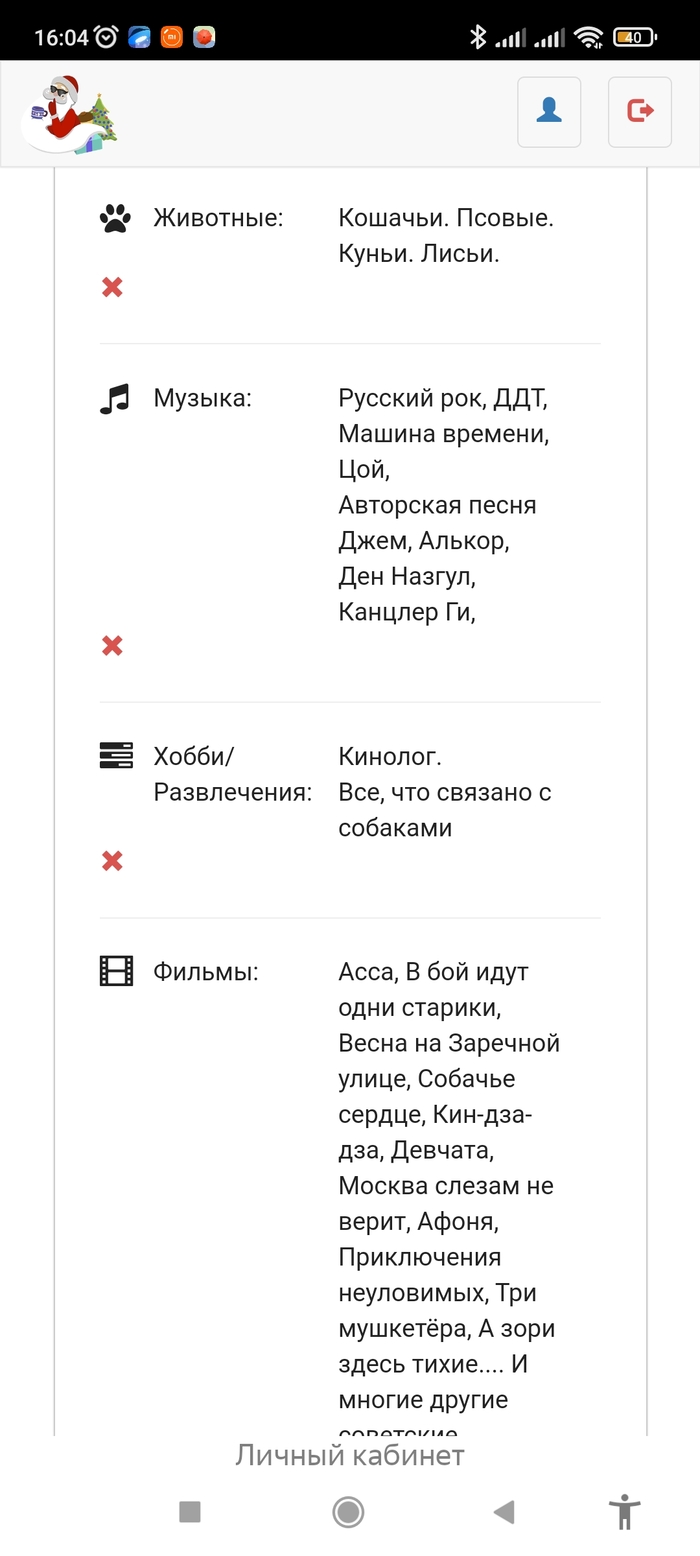Tap the hobbies list icon
The image size is (700, 1556).
[116, 756]
